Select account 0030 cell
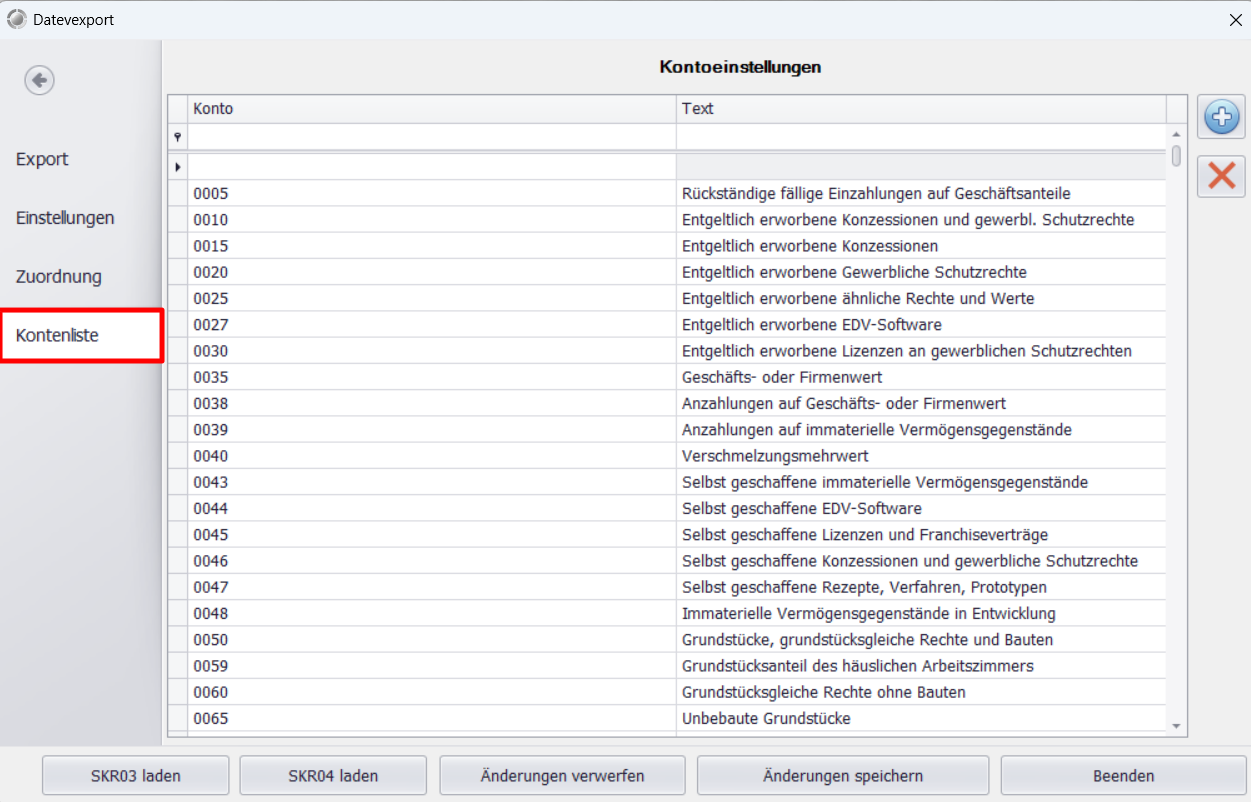The height and width of the screenshot is (802, 1251). [432, 351]
